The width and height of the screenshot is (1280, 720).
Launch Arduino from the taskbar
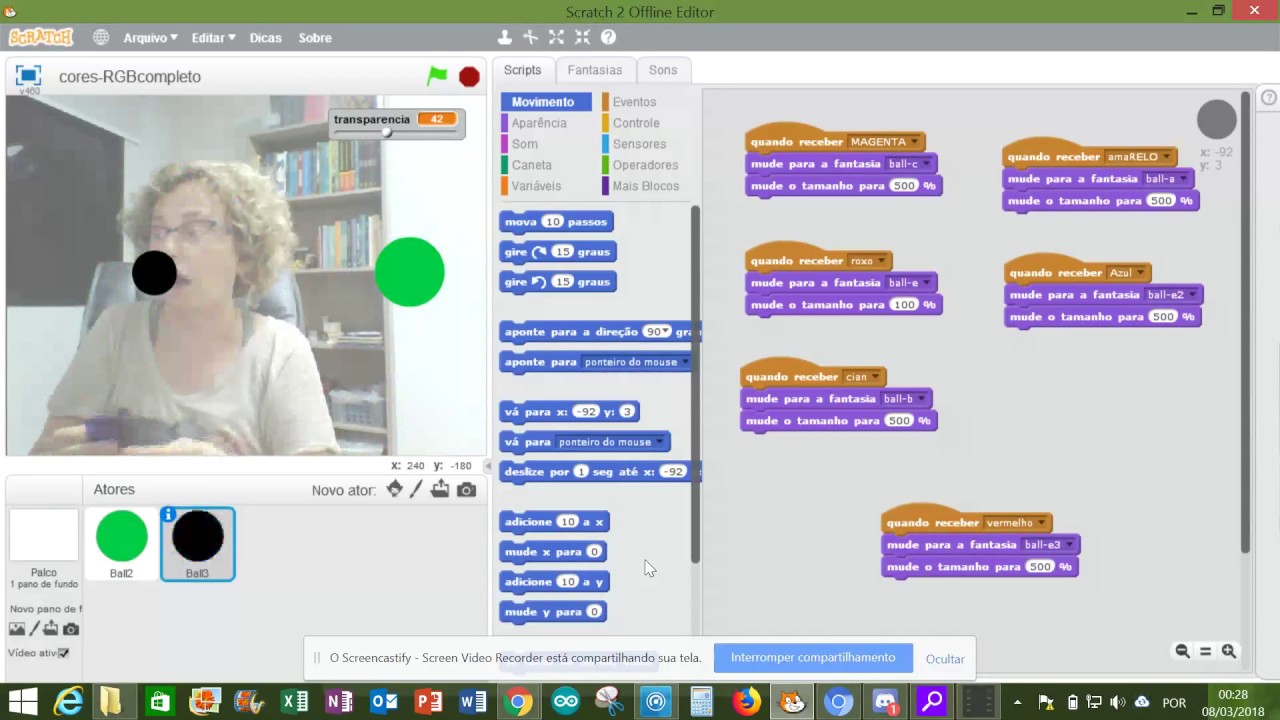(565, 702)
